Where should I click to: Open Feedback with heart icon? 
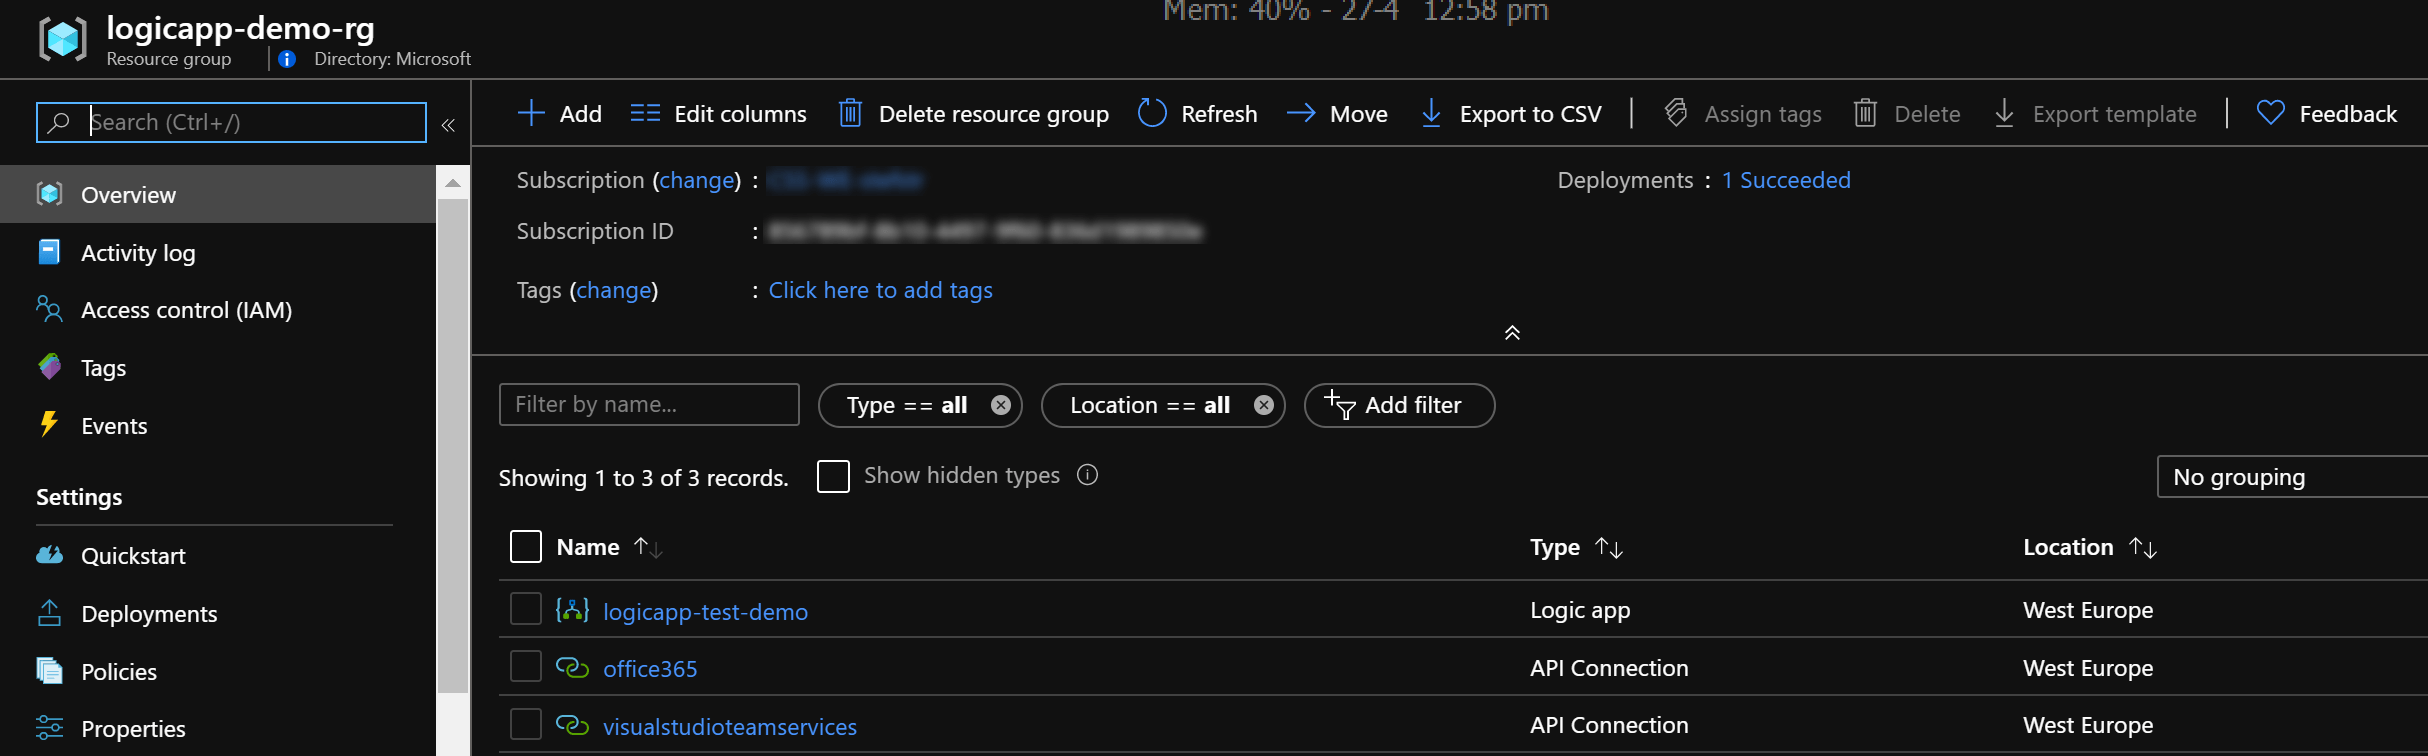(x=2327, y=114)
